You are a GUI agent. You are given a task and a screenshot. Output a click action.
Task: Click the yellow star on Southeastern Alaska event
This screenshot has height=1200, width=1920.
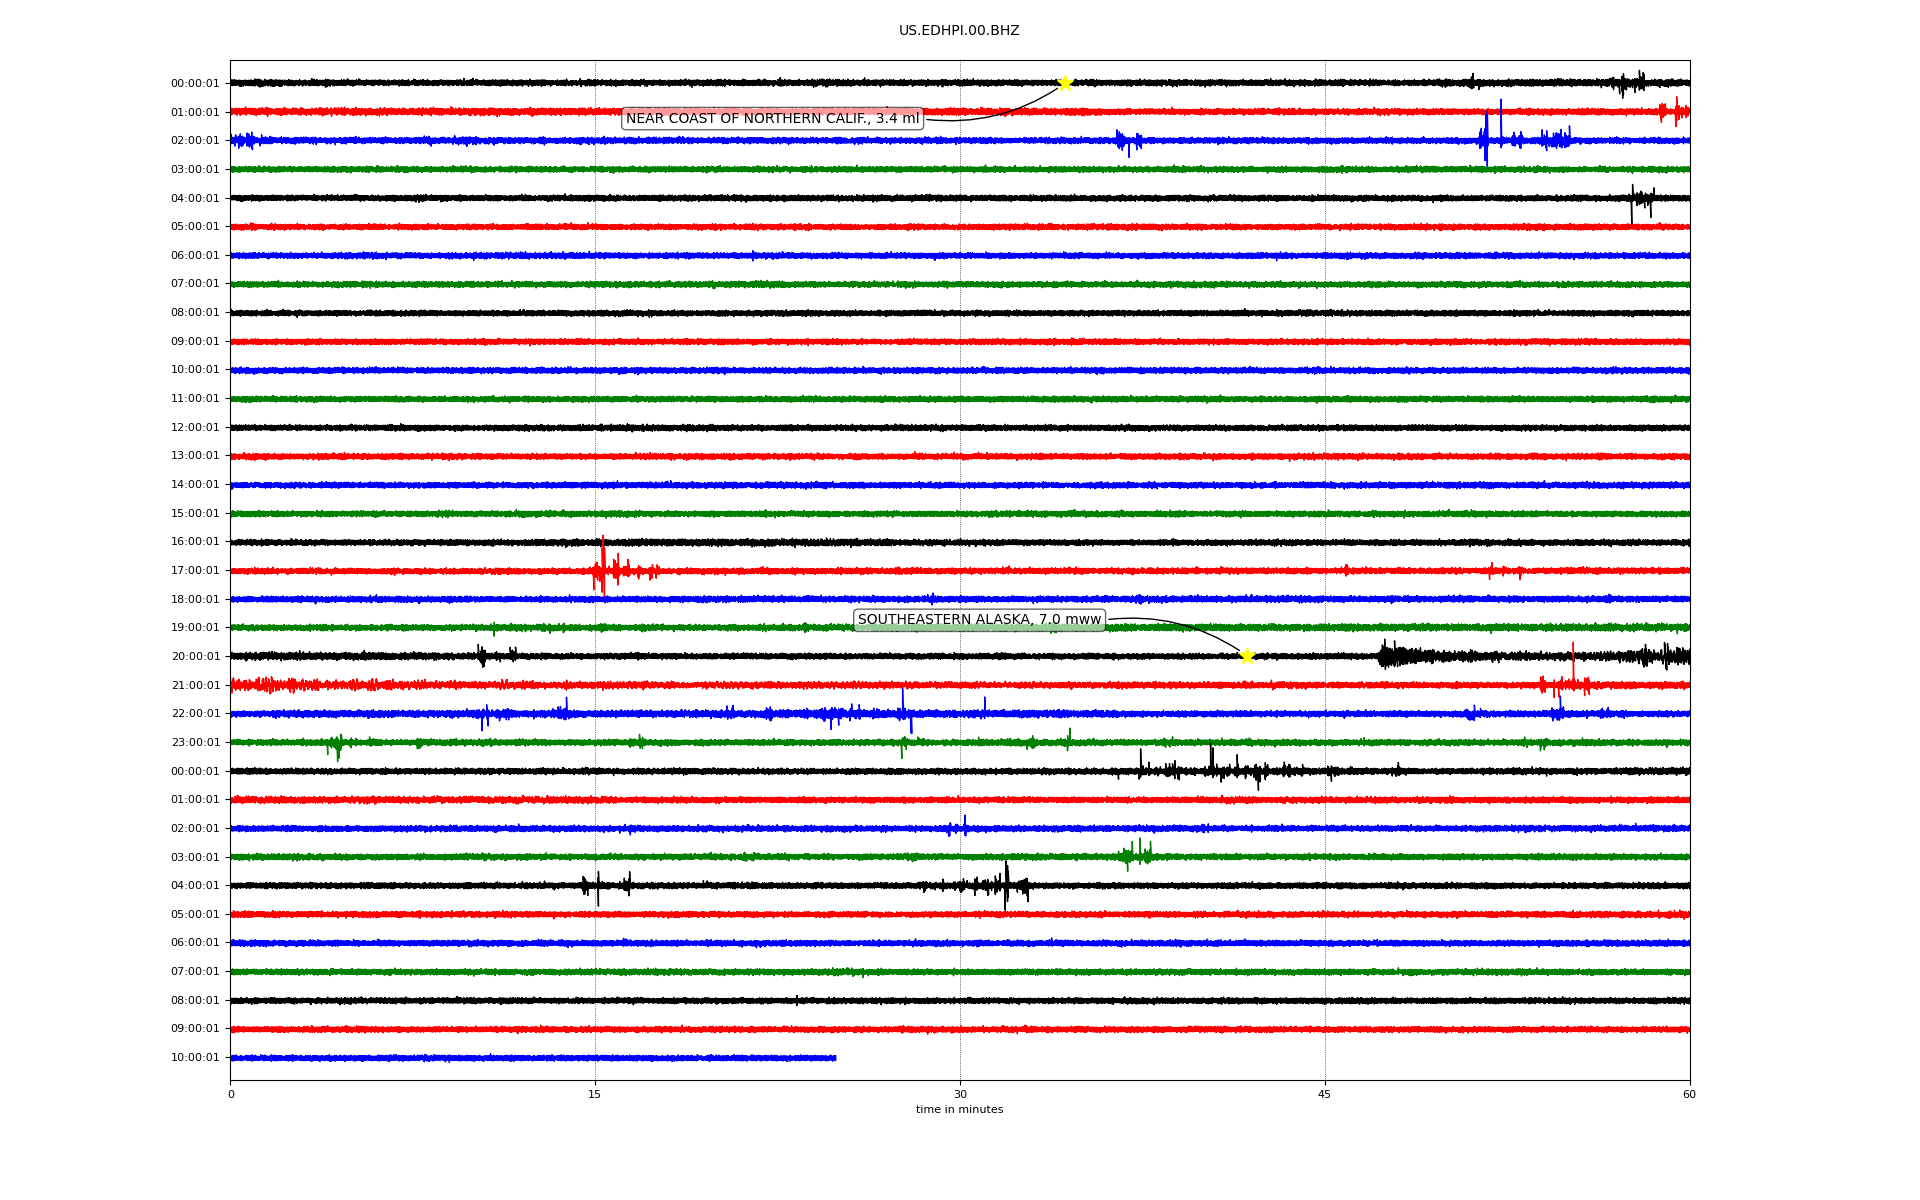(1247, 656)
